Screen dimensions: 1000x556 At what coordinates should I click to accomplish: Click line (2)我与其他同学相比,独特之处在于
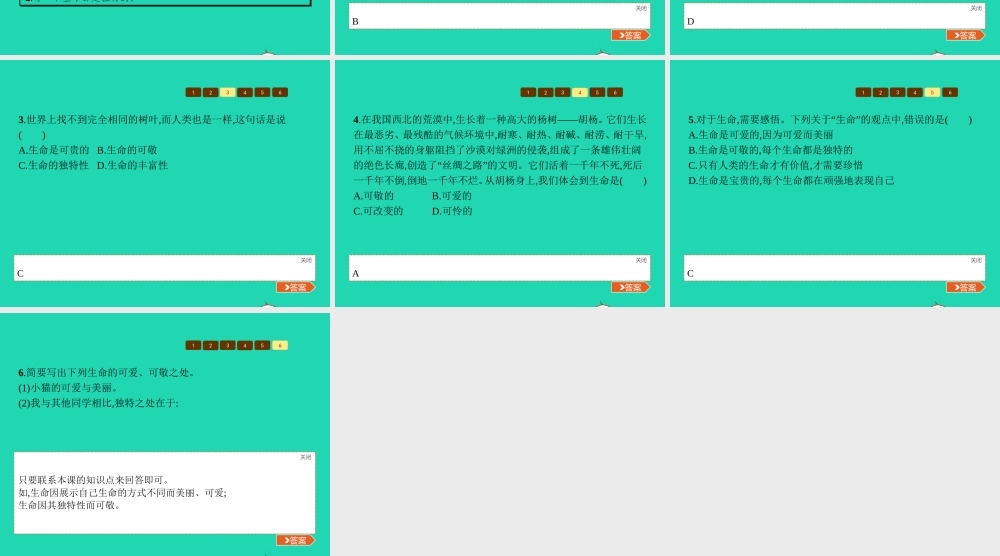[98, 403]
